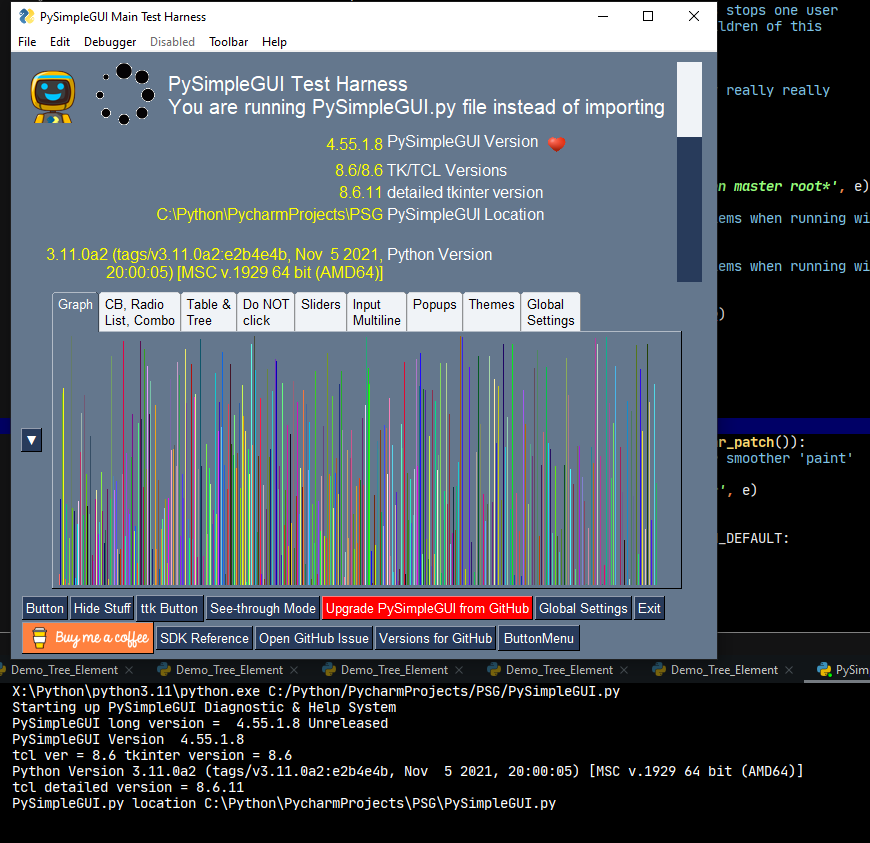Click the Python icon on the PySim editor tab
This screenshot has height=843, width=870.
tap(824, 670)
